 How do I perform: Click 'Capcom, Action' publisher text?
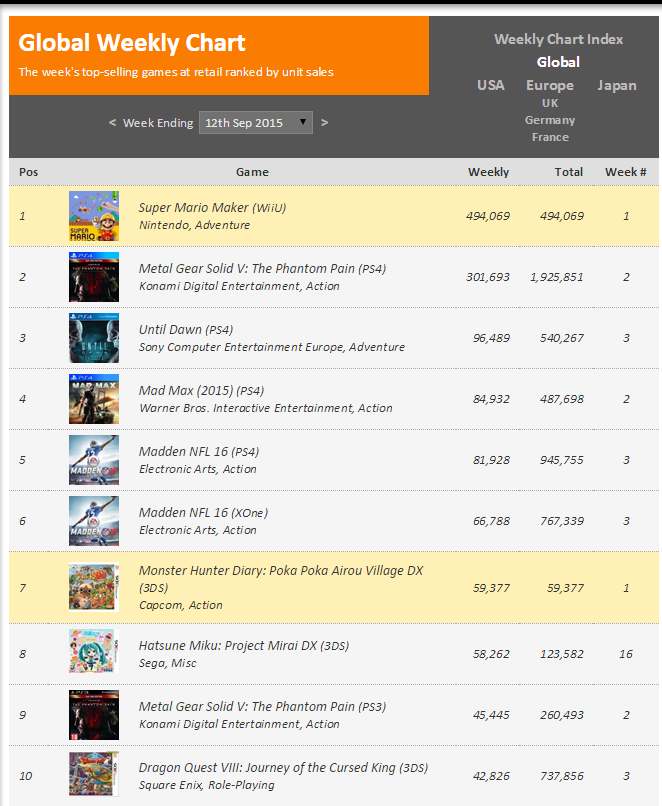pos(181,606)
